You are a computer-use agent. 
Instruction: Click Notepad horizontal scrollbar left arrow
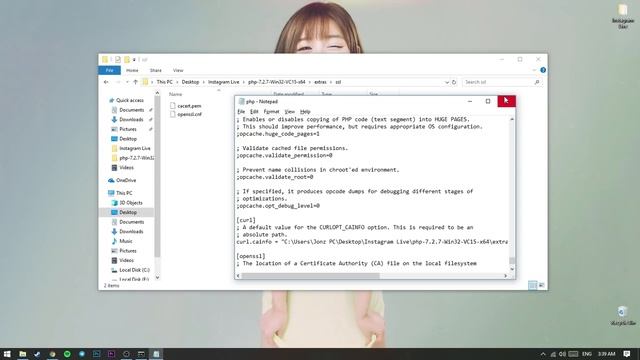[x=238, y=276]
